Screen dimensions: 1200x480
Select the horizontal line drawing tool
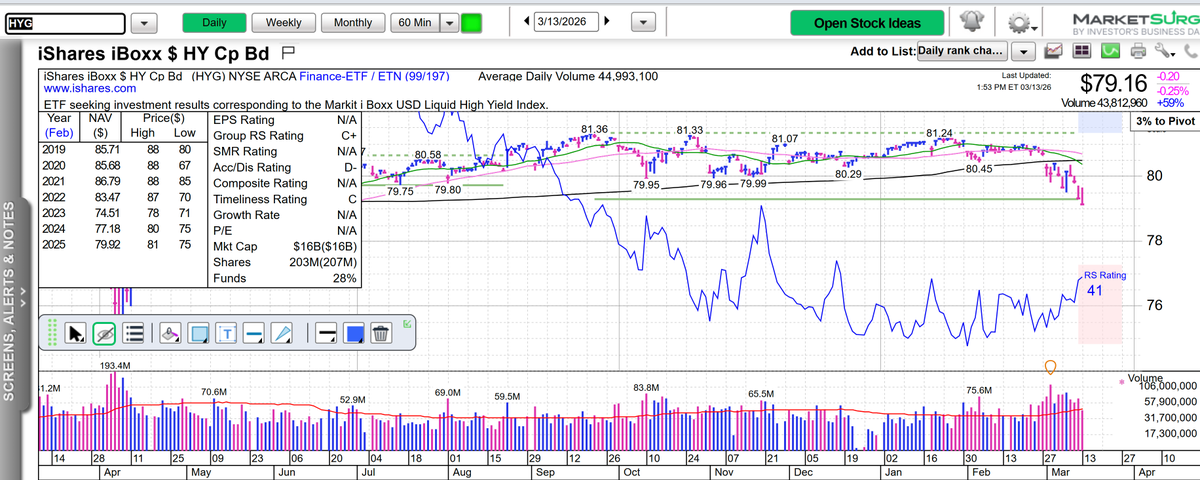coord(254,333)
